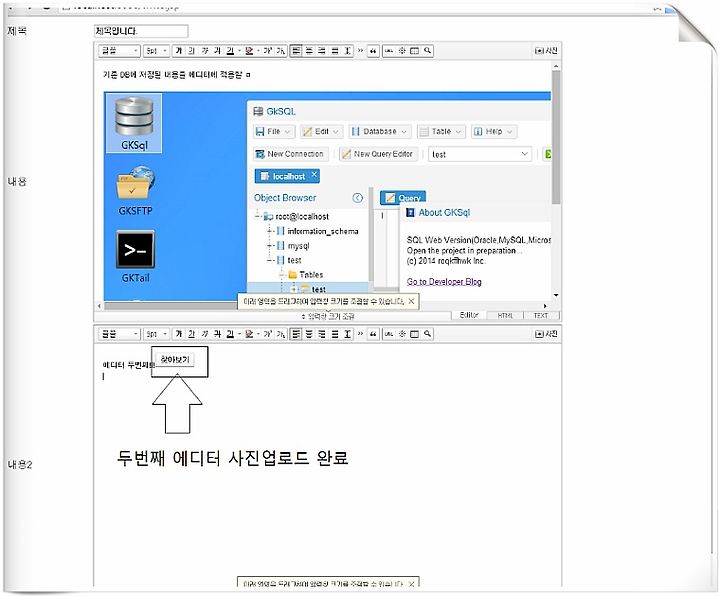
Task: Switch to the Editor tab
Action: tap(469, 315)
